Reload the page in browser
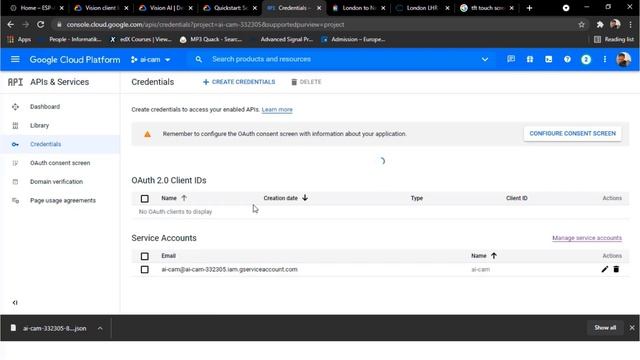640x360 pixels. [40, 24]
